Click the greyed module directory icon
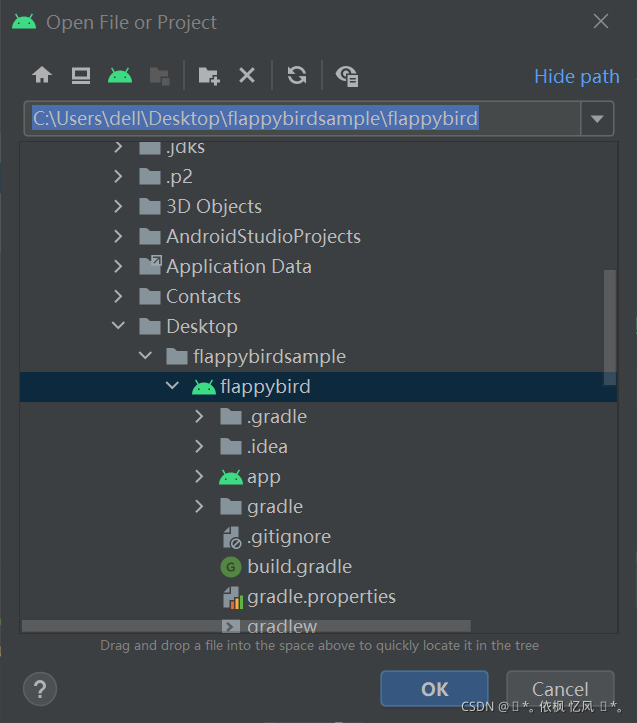Screen dimensions: 637x723 (x=160, y=76)
